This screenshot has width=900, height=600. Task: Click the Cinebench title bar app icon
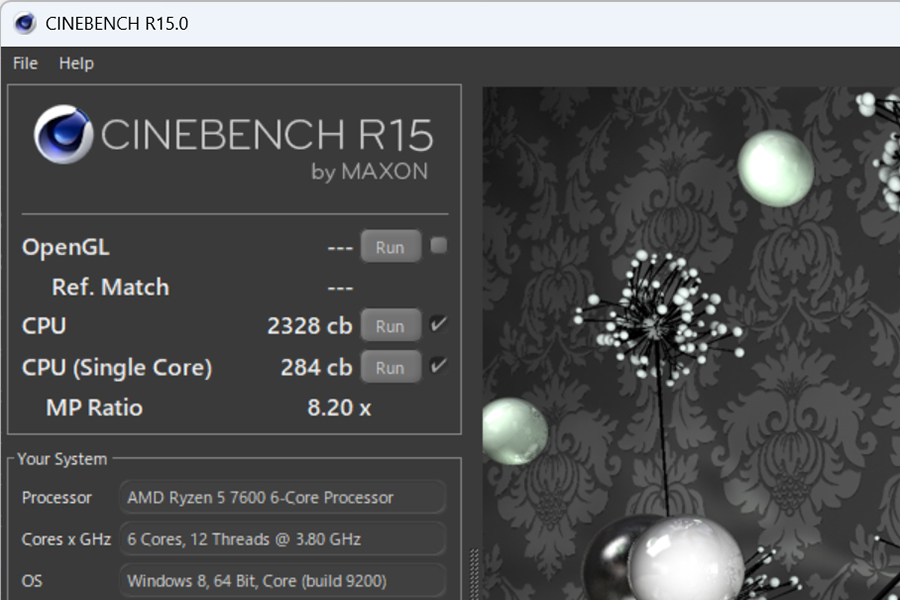coord(25,24)
